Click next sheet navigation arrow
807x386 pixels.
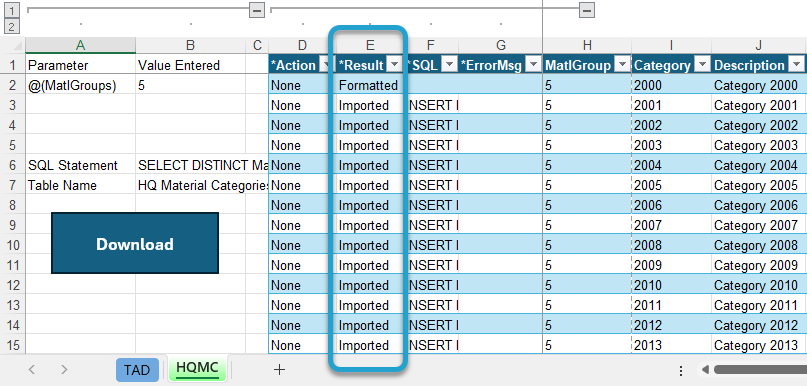[64, 369]
